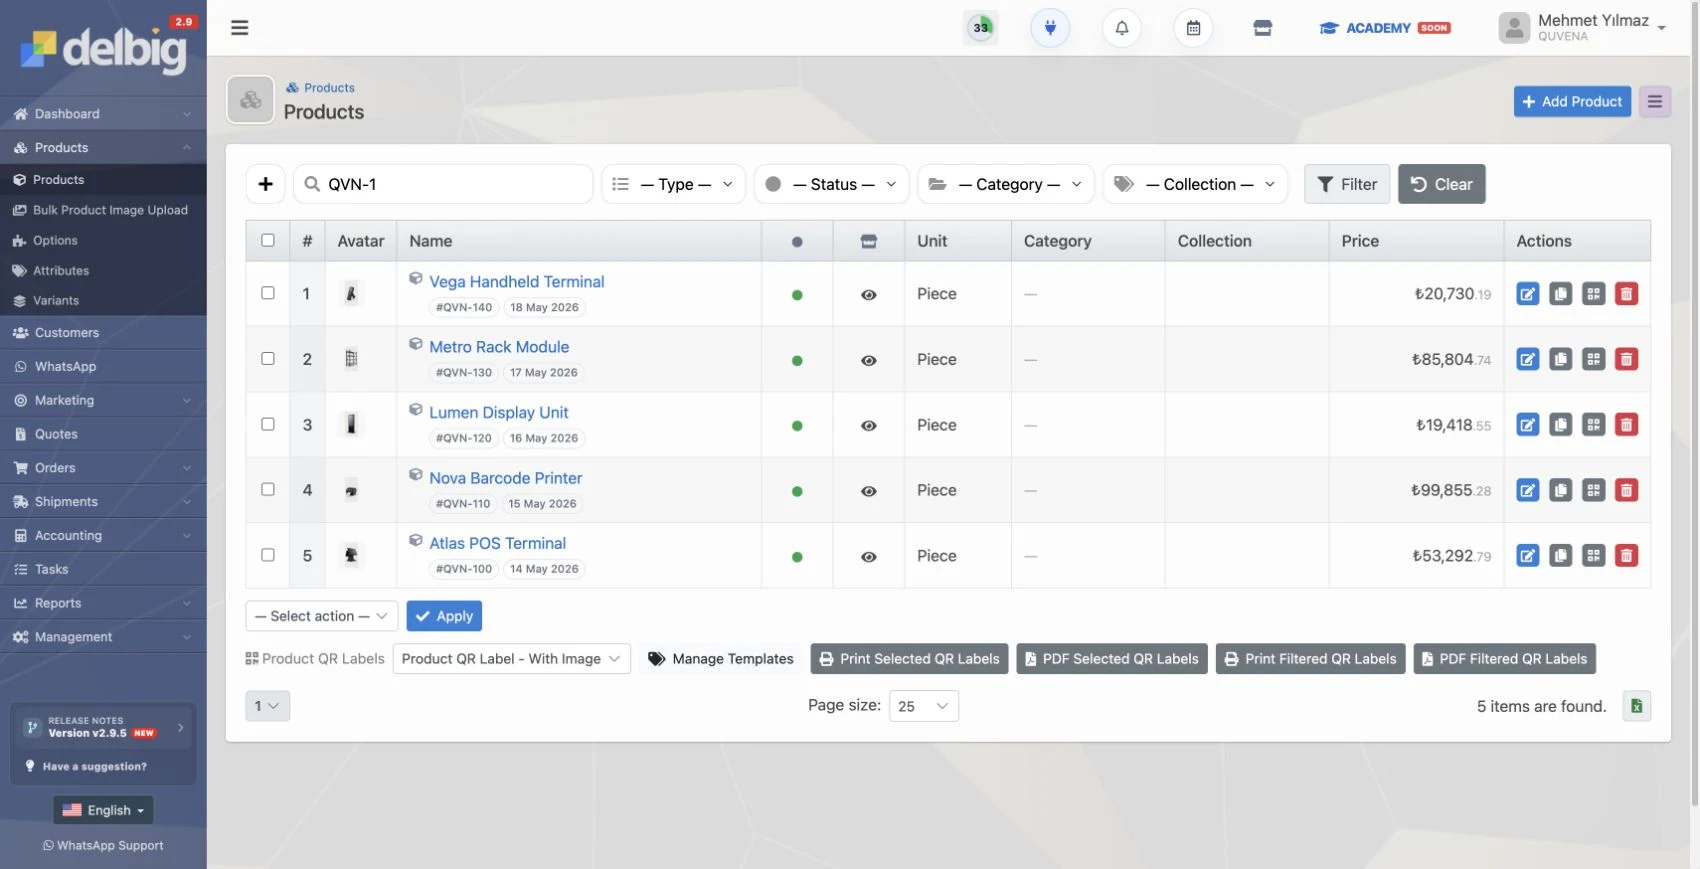
Task: Open the Page size dropdown
Action: (923, 706)
